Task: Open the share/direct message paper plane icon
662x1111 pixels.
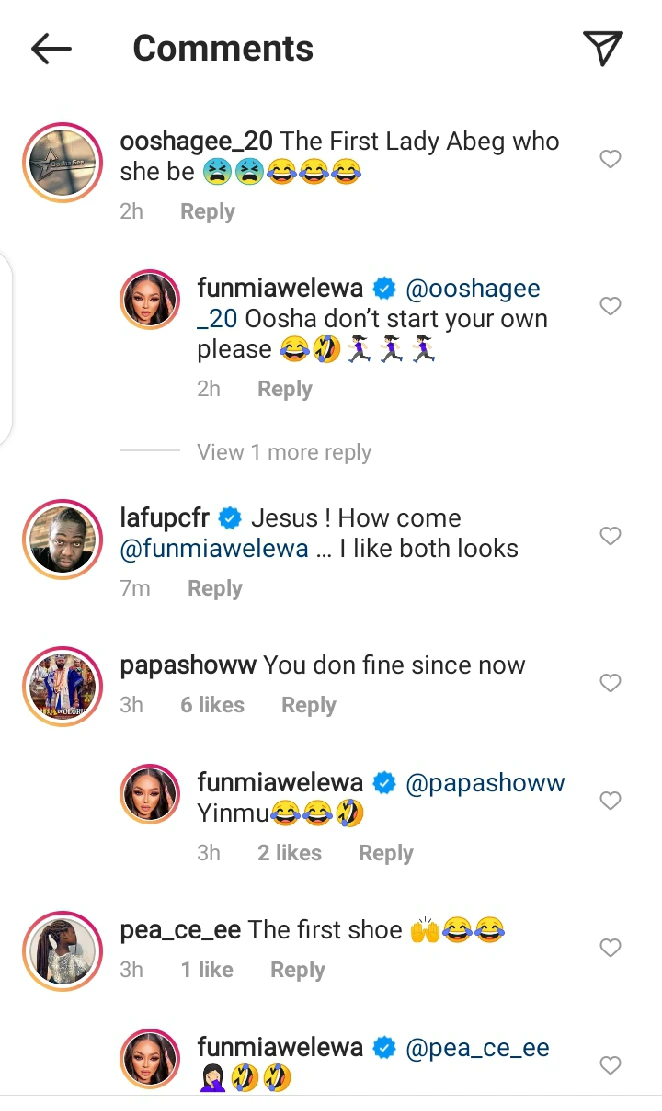Action: pyautogui.click(x=603, y=47)
